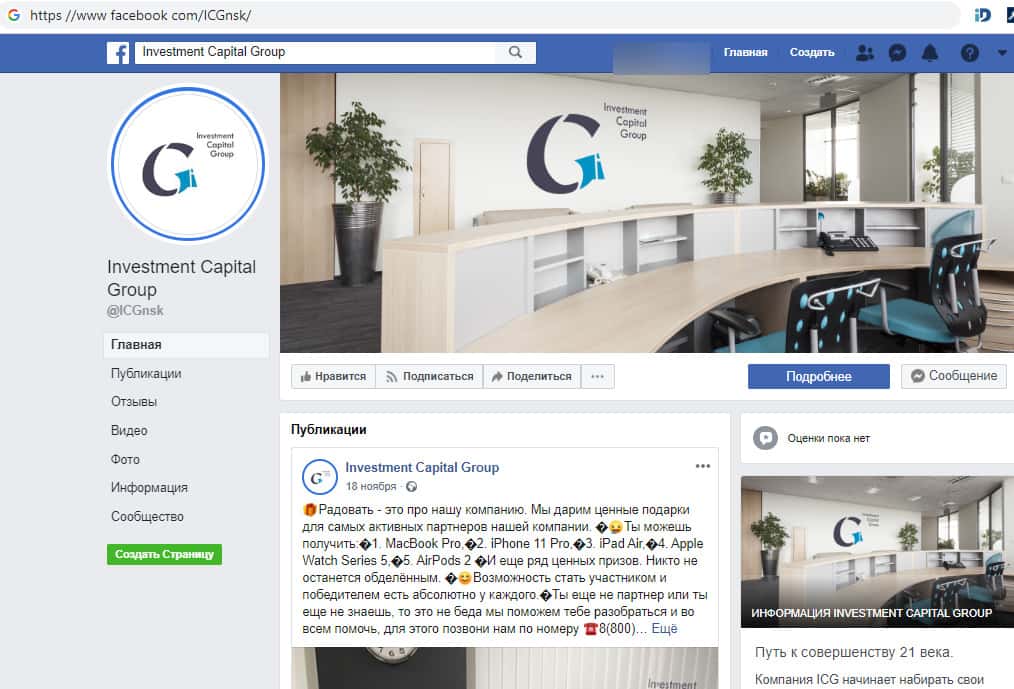
Task: Click the Публикации section heading
Action: (329, 430)
